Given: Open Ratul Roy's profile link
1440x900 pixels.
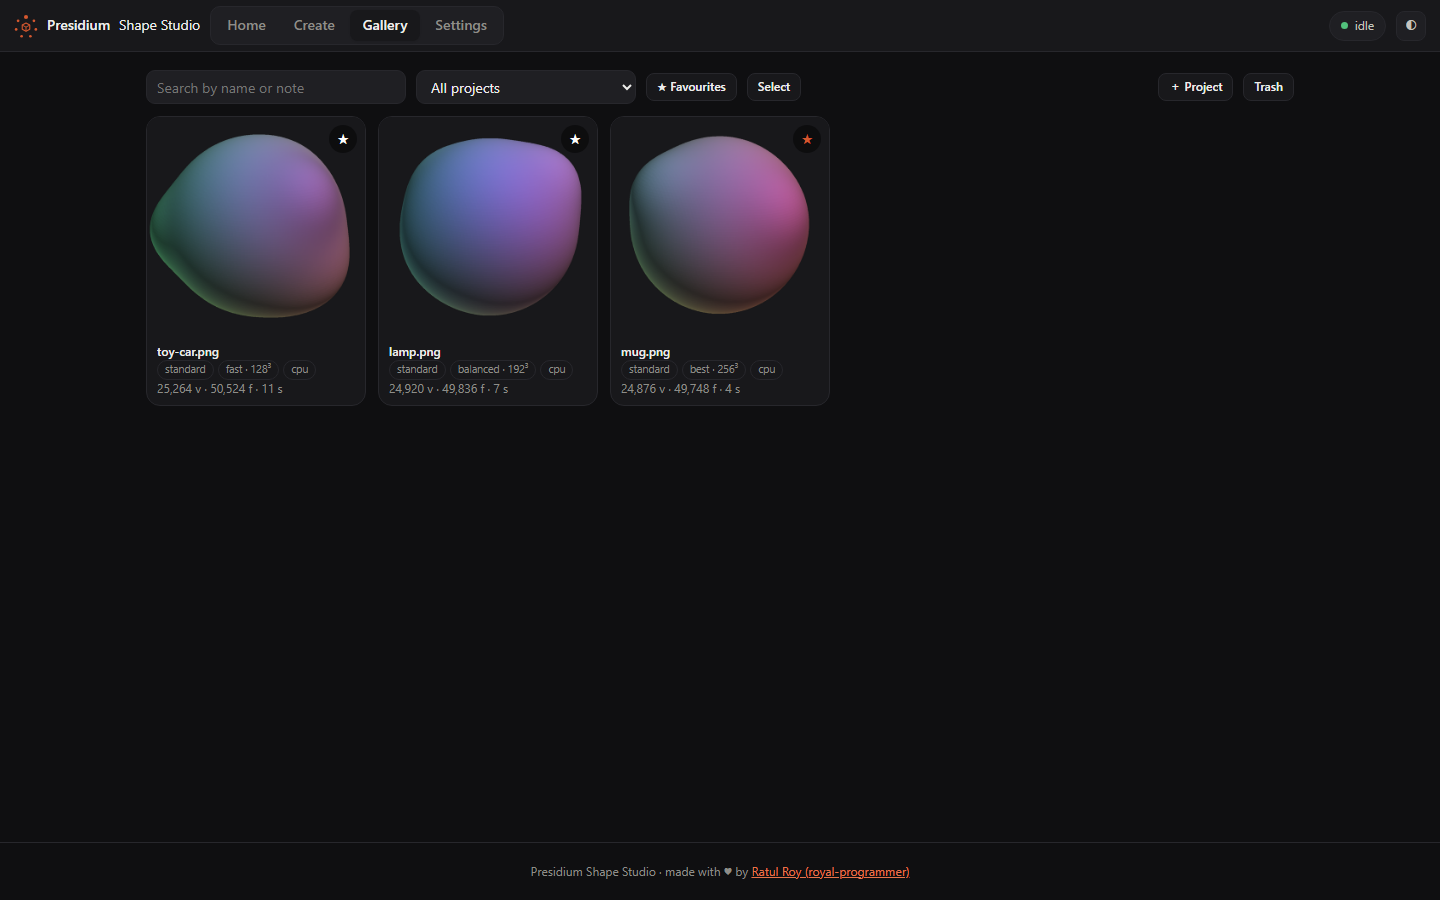Looking at the screenshot, I should click(x=830, y=872).
